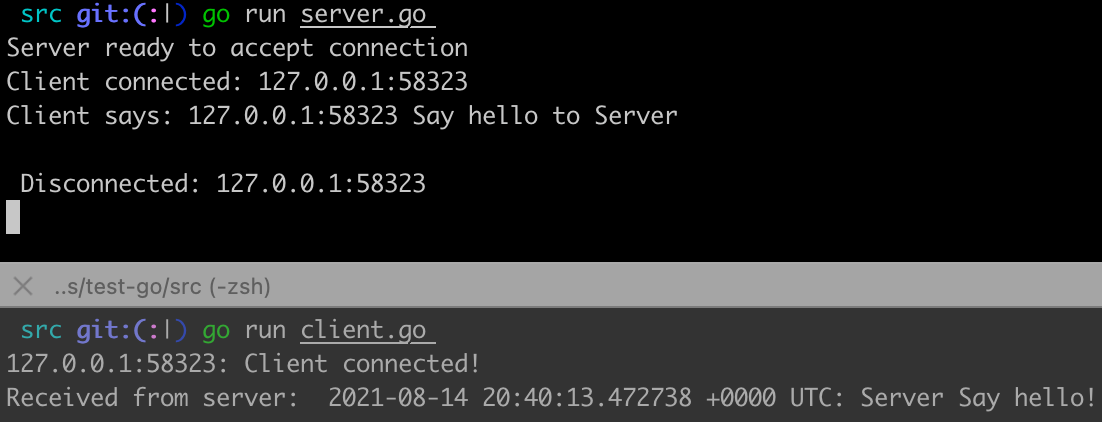
Task: Click the "src" directory name in the server prompt
Action: 40,15
